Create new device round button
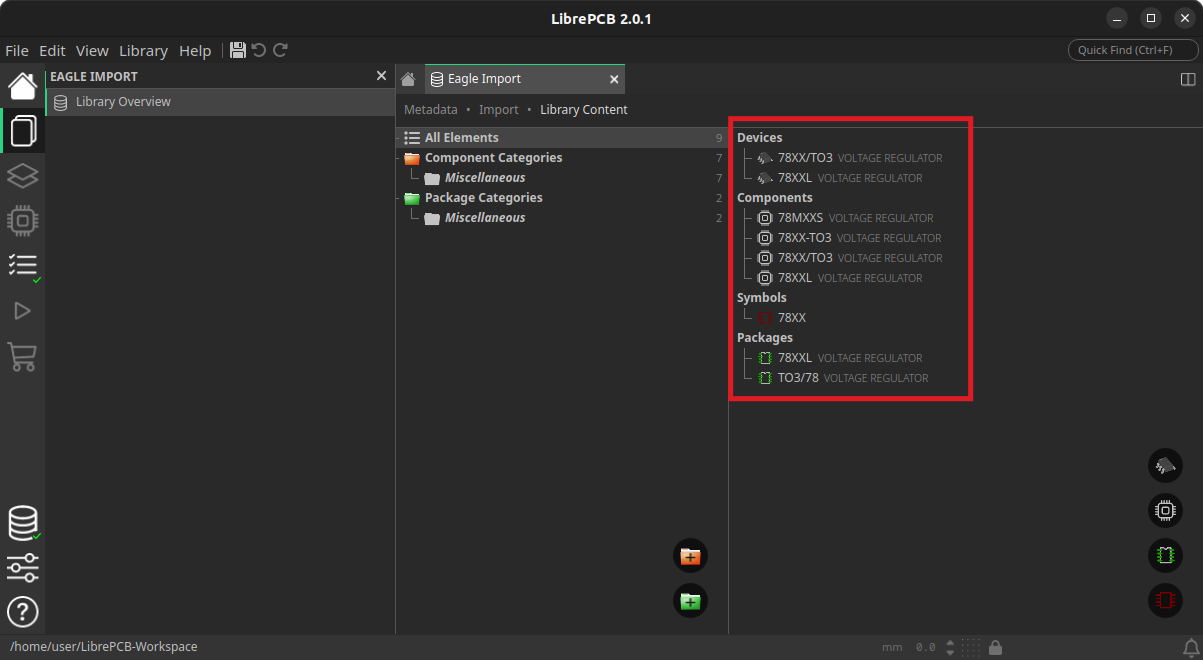The width and height of the screenshot is (1203, 660). coord(1165,466)
